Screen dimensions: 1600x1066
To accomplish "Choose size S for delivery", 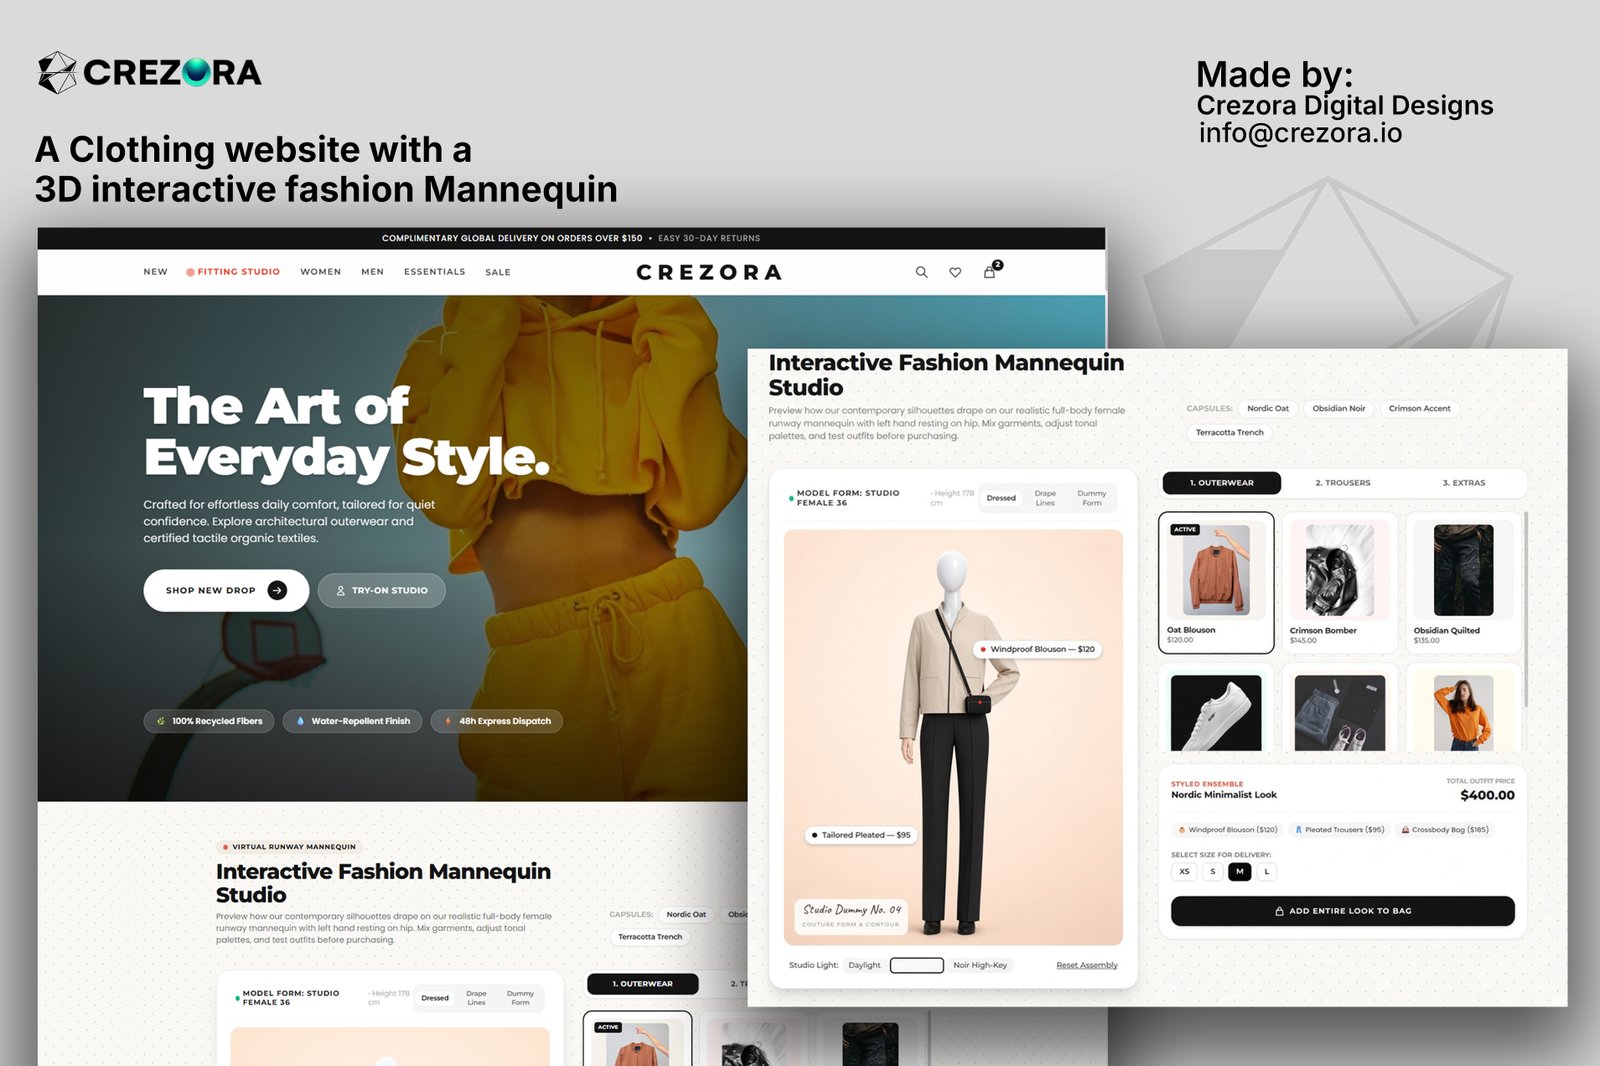I will click(x=1213, y=872).
